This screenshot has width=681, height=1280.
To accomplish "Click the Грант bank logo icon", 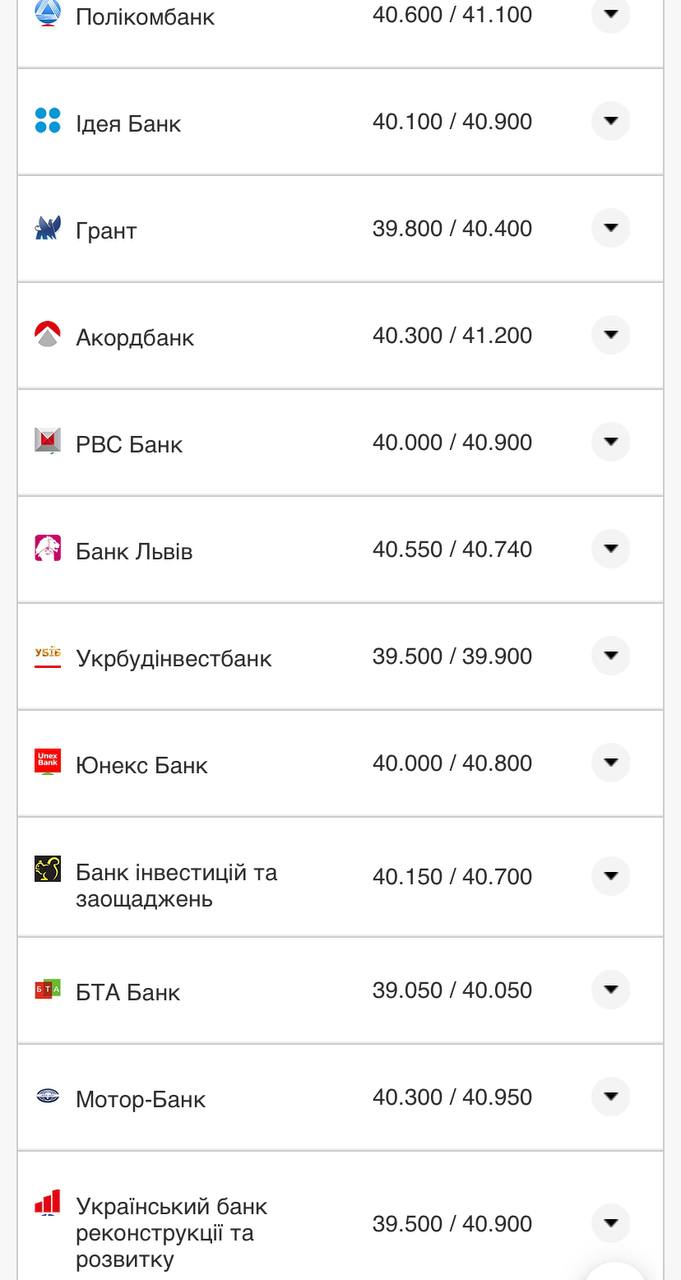I will click(47, 228).
